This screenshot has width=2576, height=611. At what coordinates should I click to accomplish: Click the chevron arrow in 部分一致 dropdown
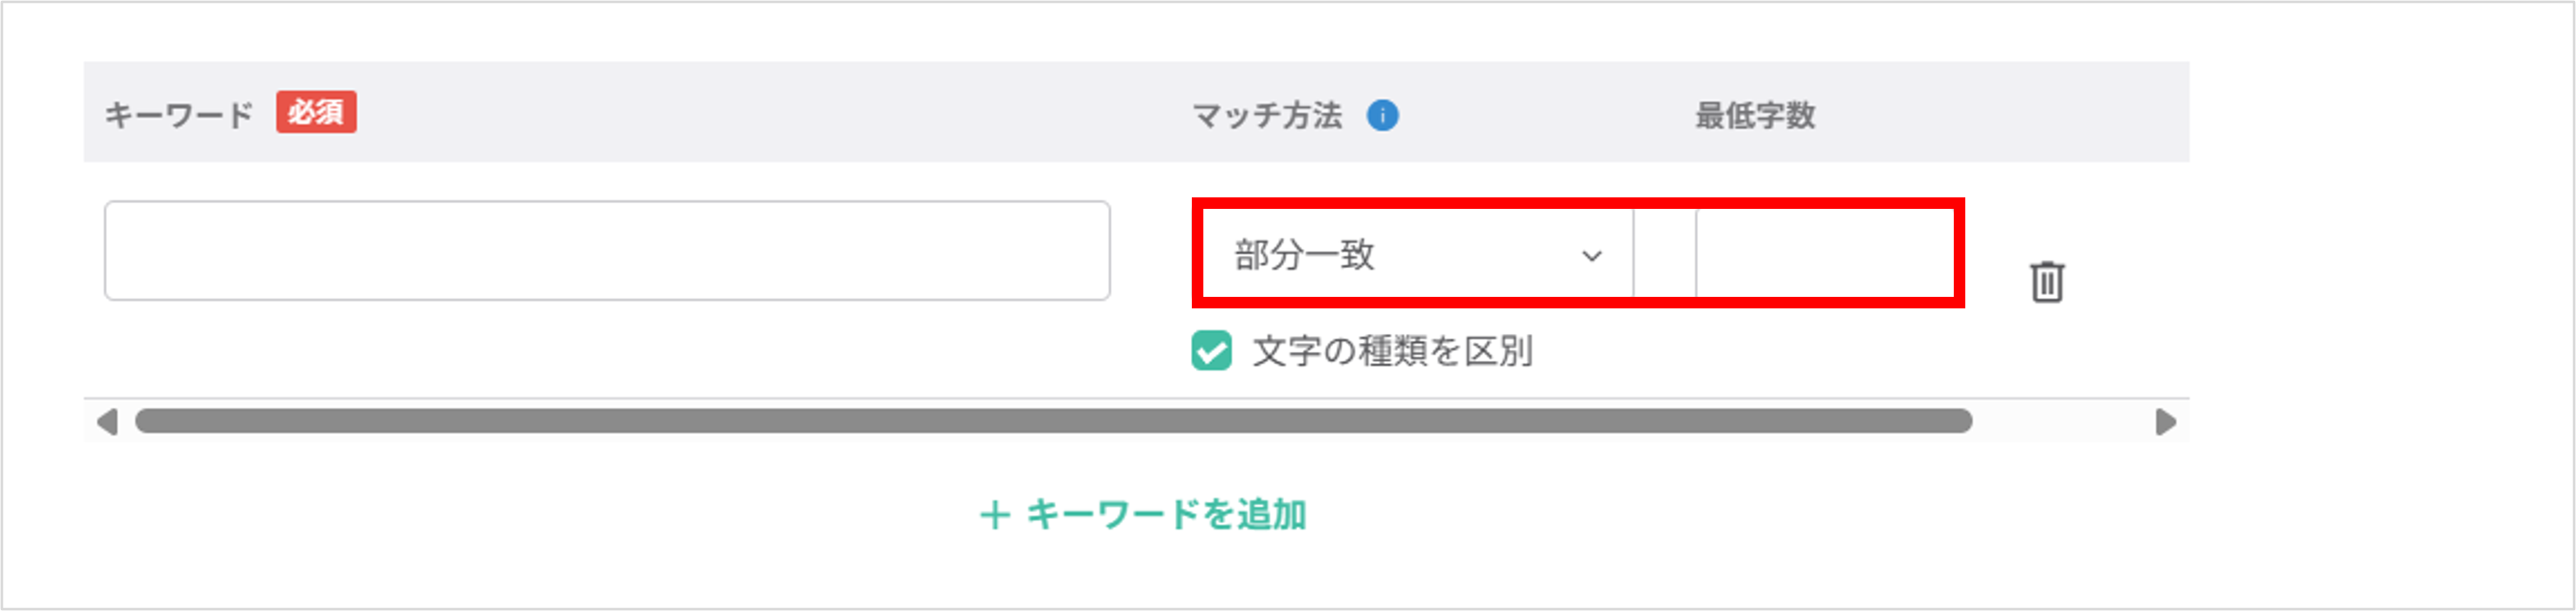(1591, 256)
